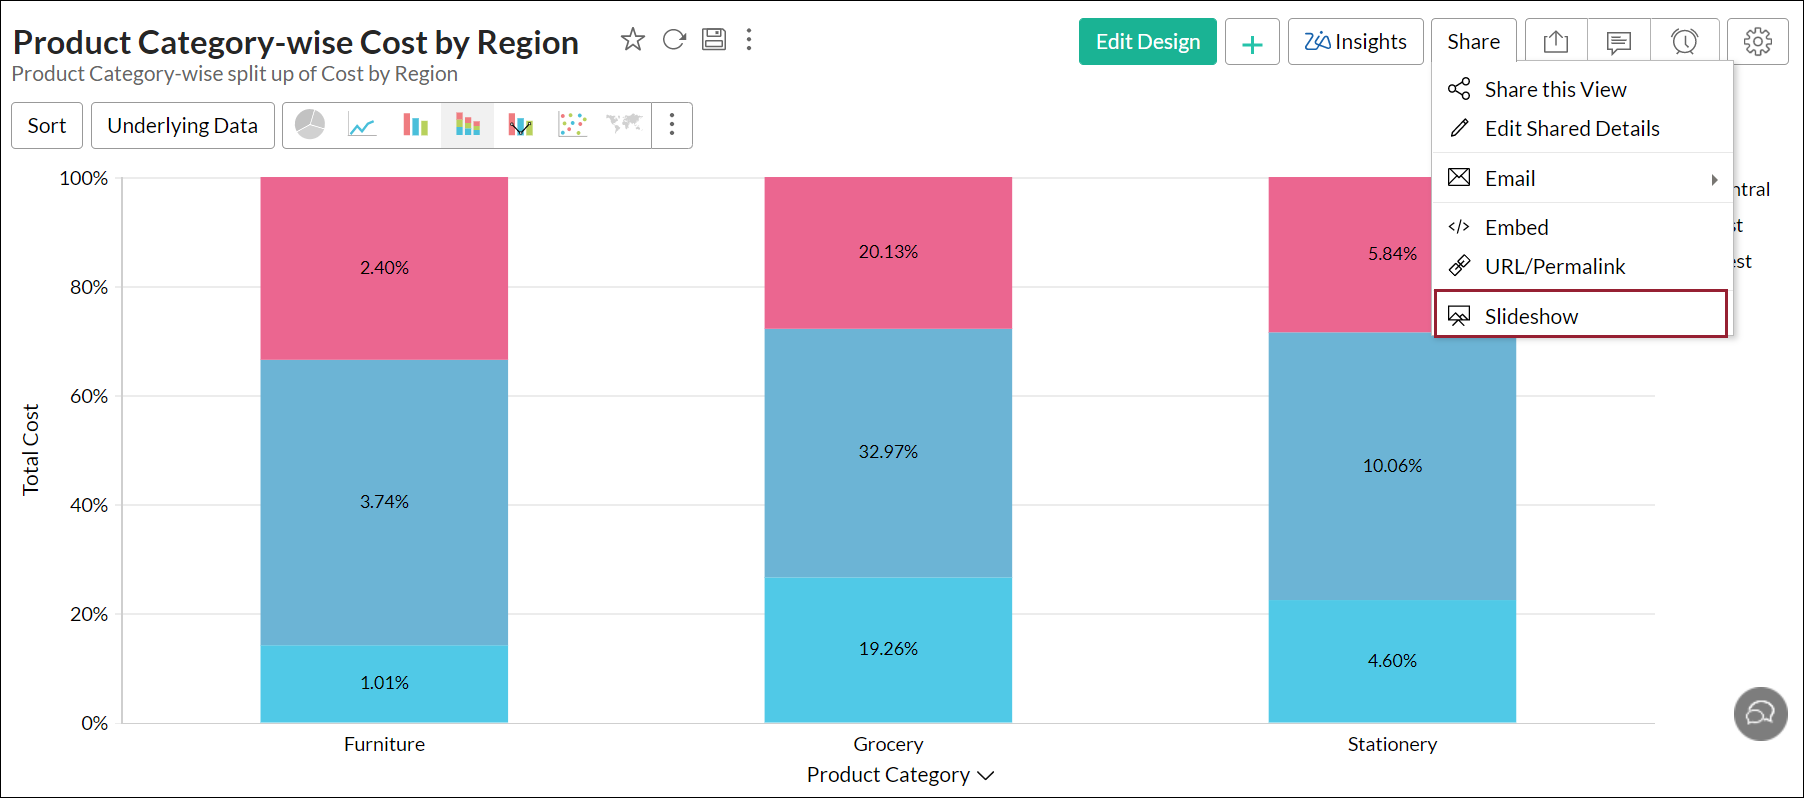Open the Underlying Data button
This screenshot has height=798, width=1804.
pyautogui.click(x=182, y=126)
